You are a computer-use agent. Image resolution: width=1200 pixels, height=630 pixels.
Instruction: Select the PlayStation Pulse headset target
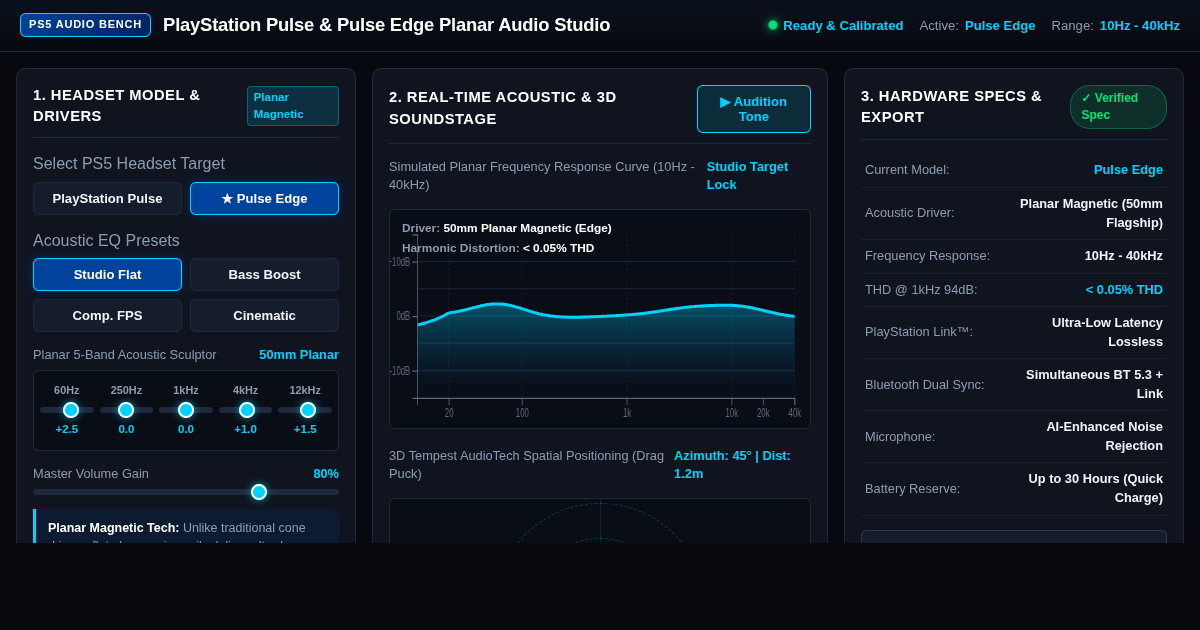[x=107, y=198]
